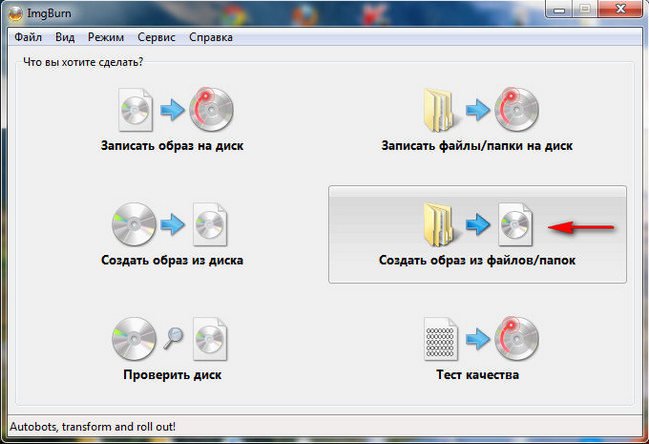
Task: Select Тест качества label
Action: [x=477, y=375]
